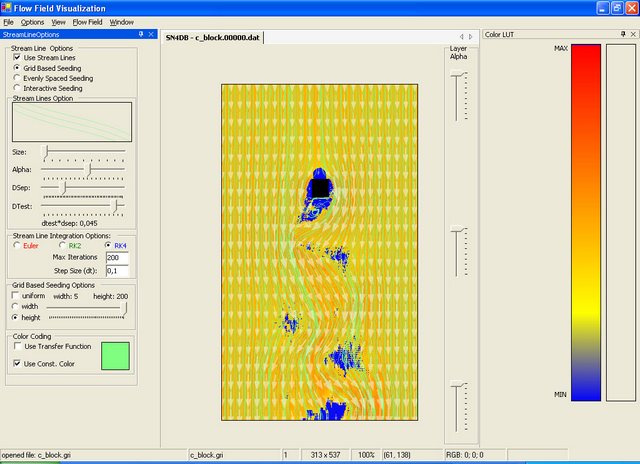Click the green constant color swatch

tap(116, 355)
